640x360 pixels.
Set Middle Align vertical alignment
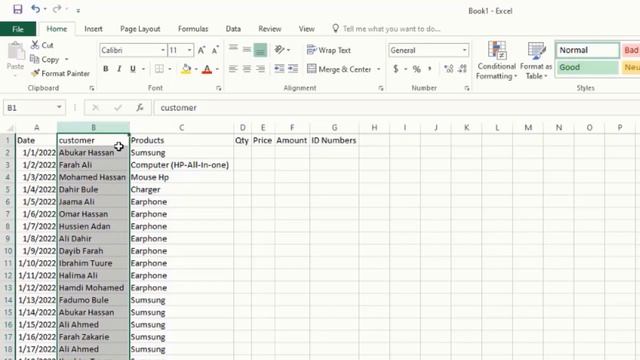point(247,49)
